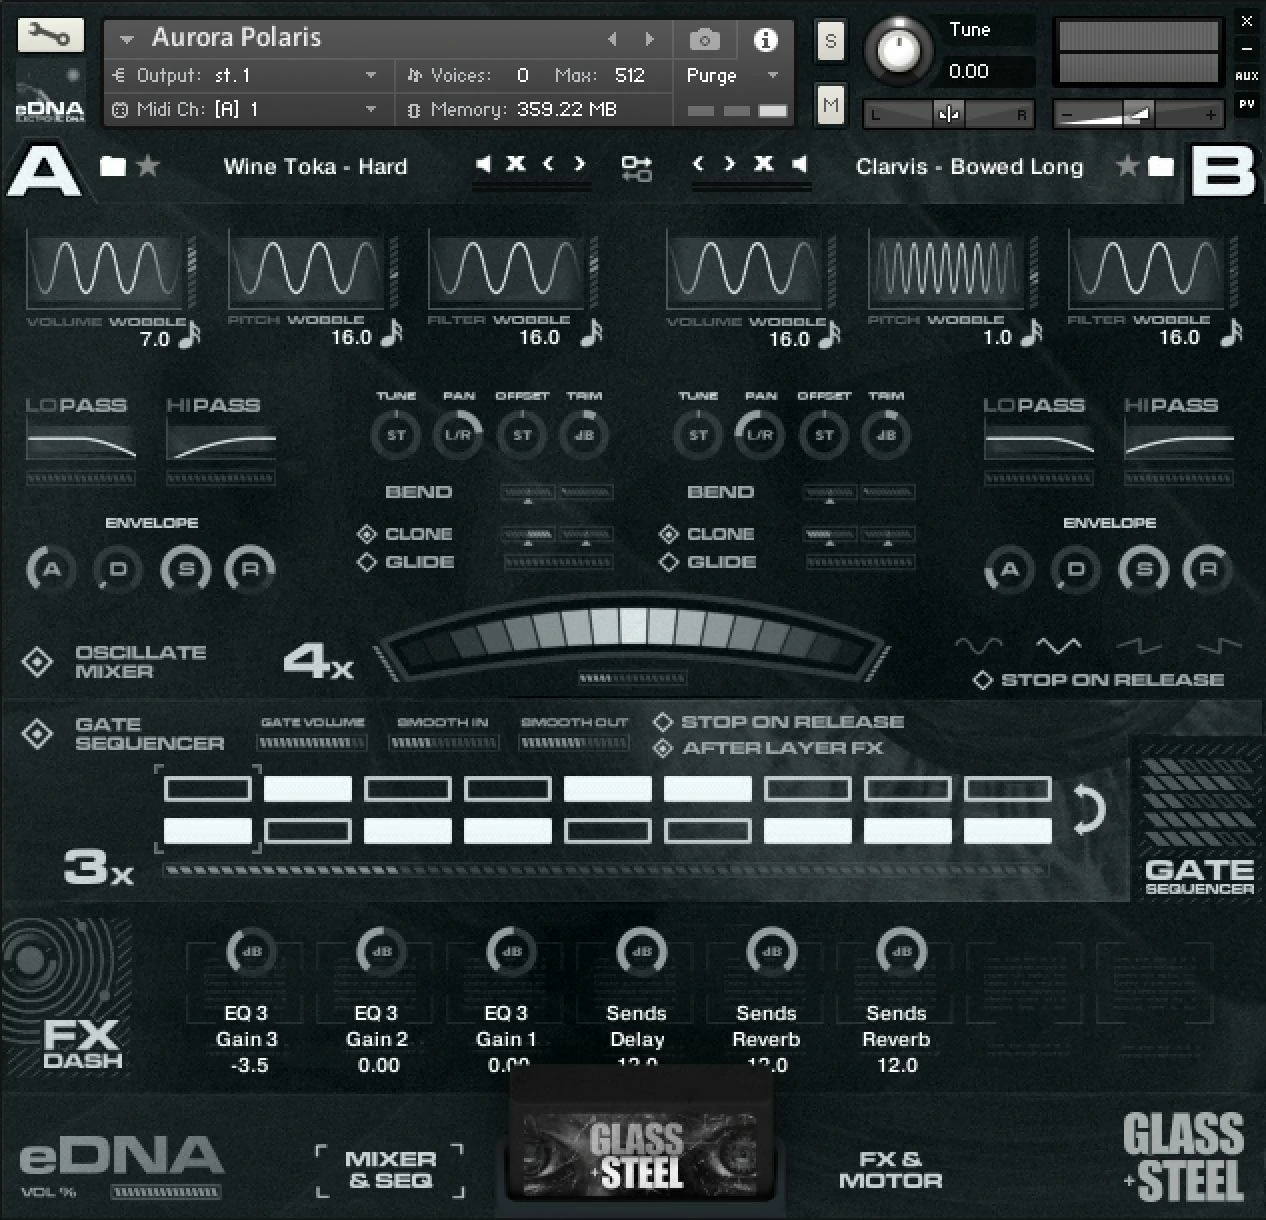
Task: Enable oscillator Stop On Release
Action: coord(983,680)
